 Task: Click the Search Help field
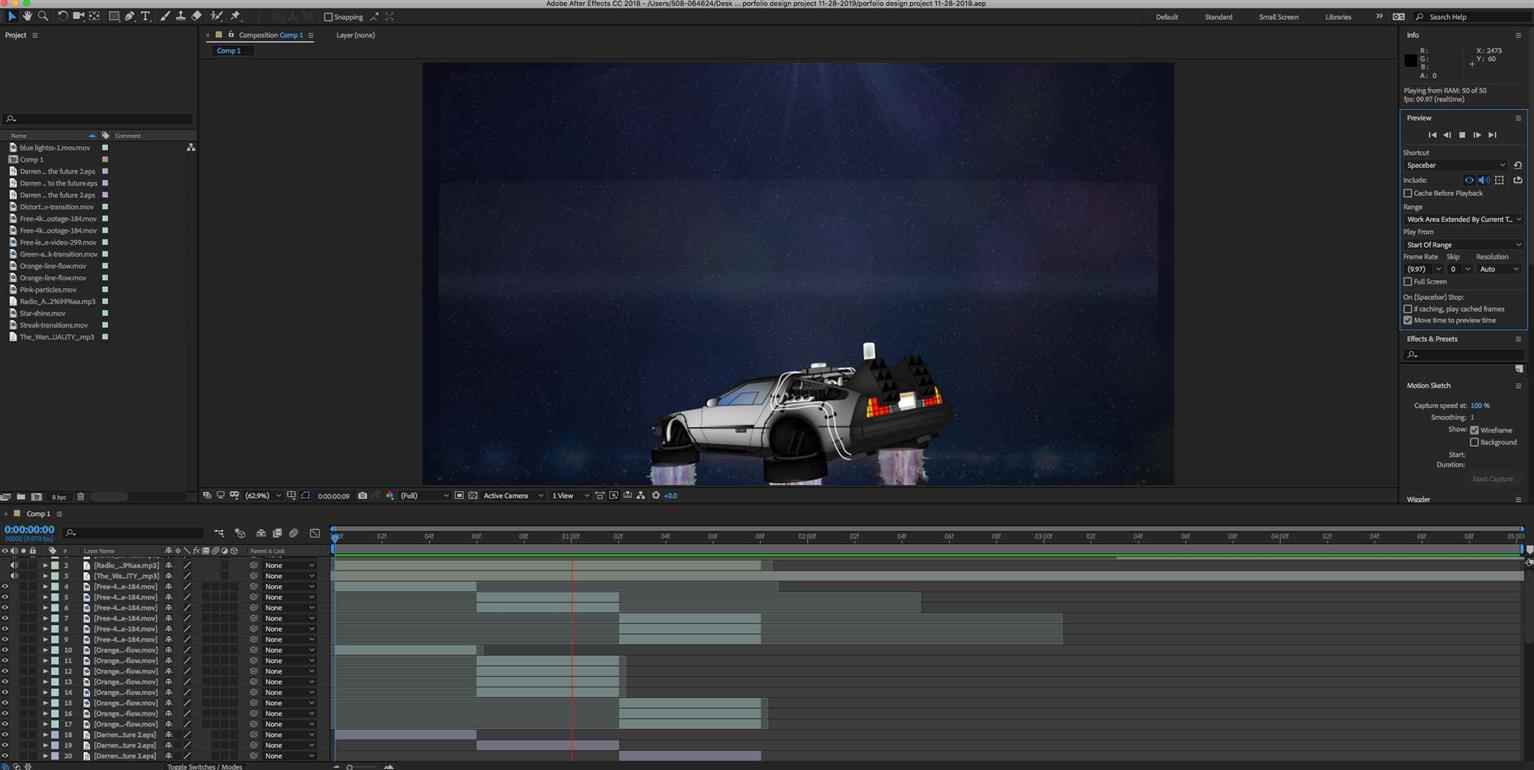(x=1470, y=17)
